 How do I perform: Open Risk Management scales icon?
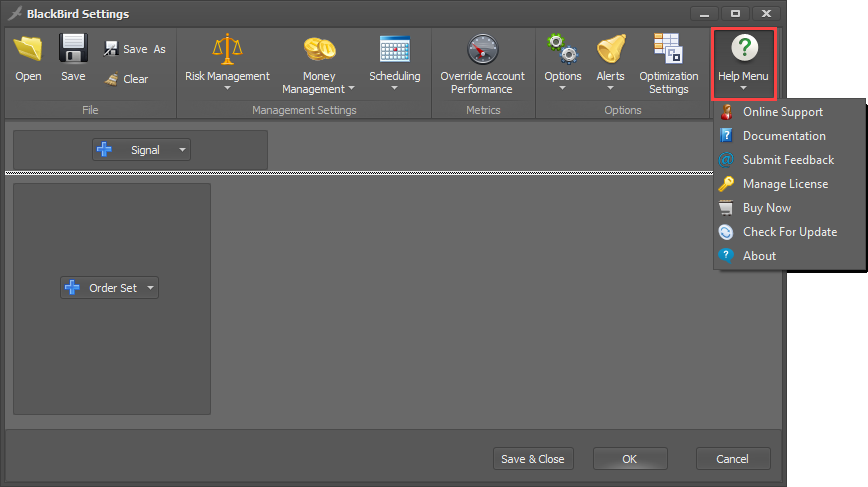click(228, 49)
